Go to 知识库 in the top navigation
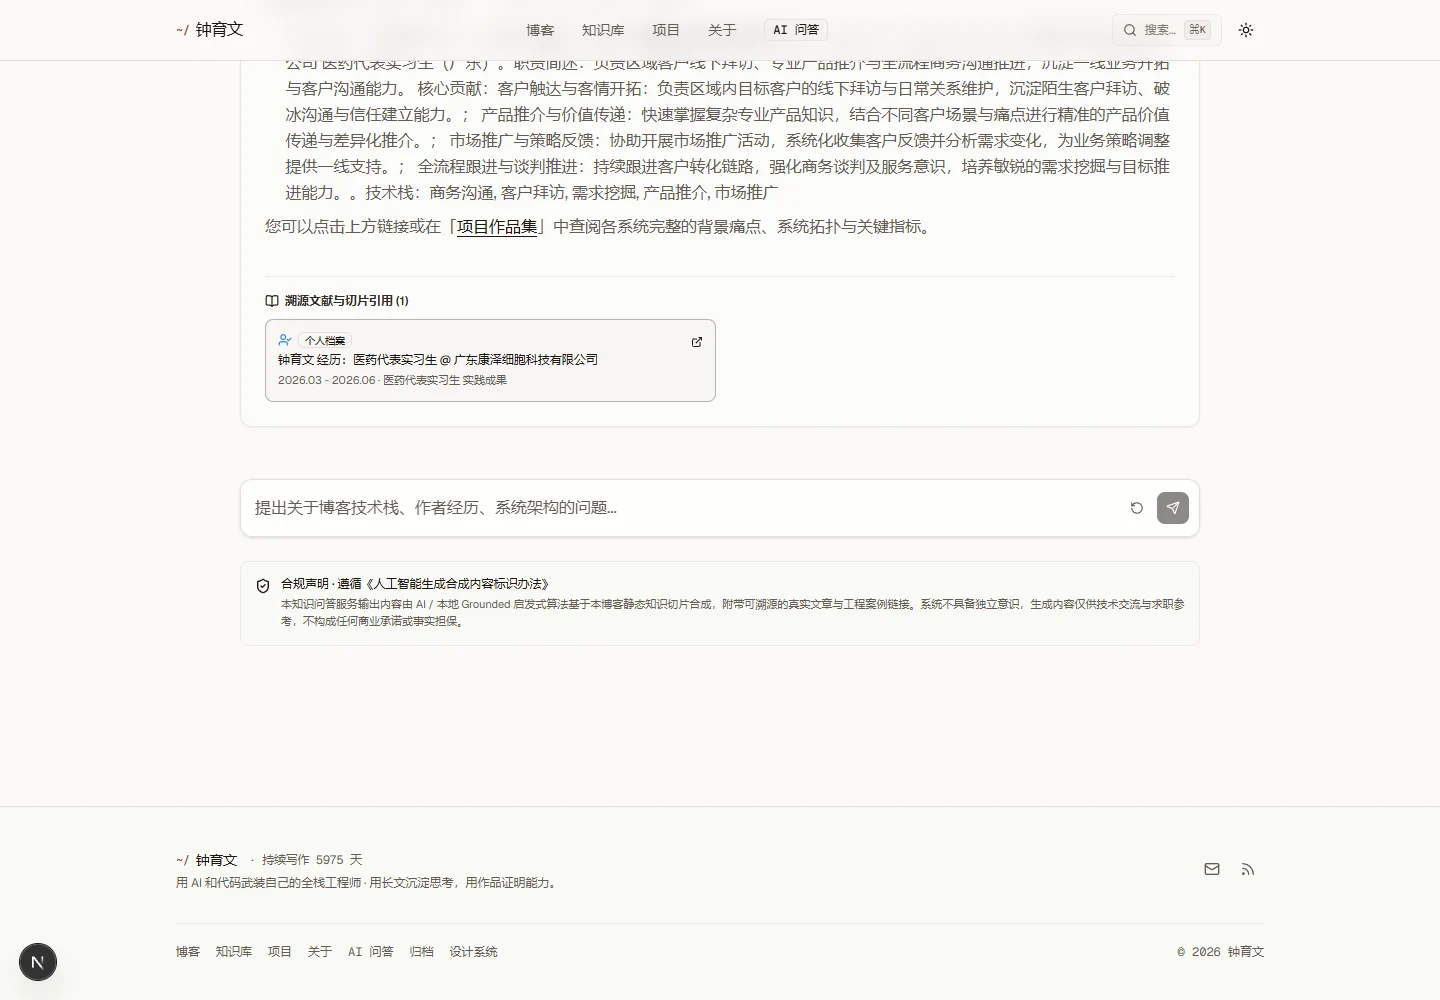Image resolution: width=1440 pixels, height=1000 pixels. tap(603, 30)
